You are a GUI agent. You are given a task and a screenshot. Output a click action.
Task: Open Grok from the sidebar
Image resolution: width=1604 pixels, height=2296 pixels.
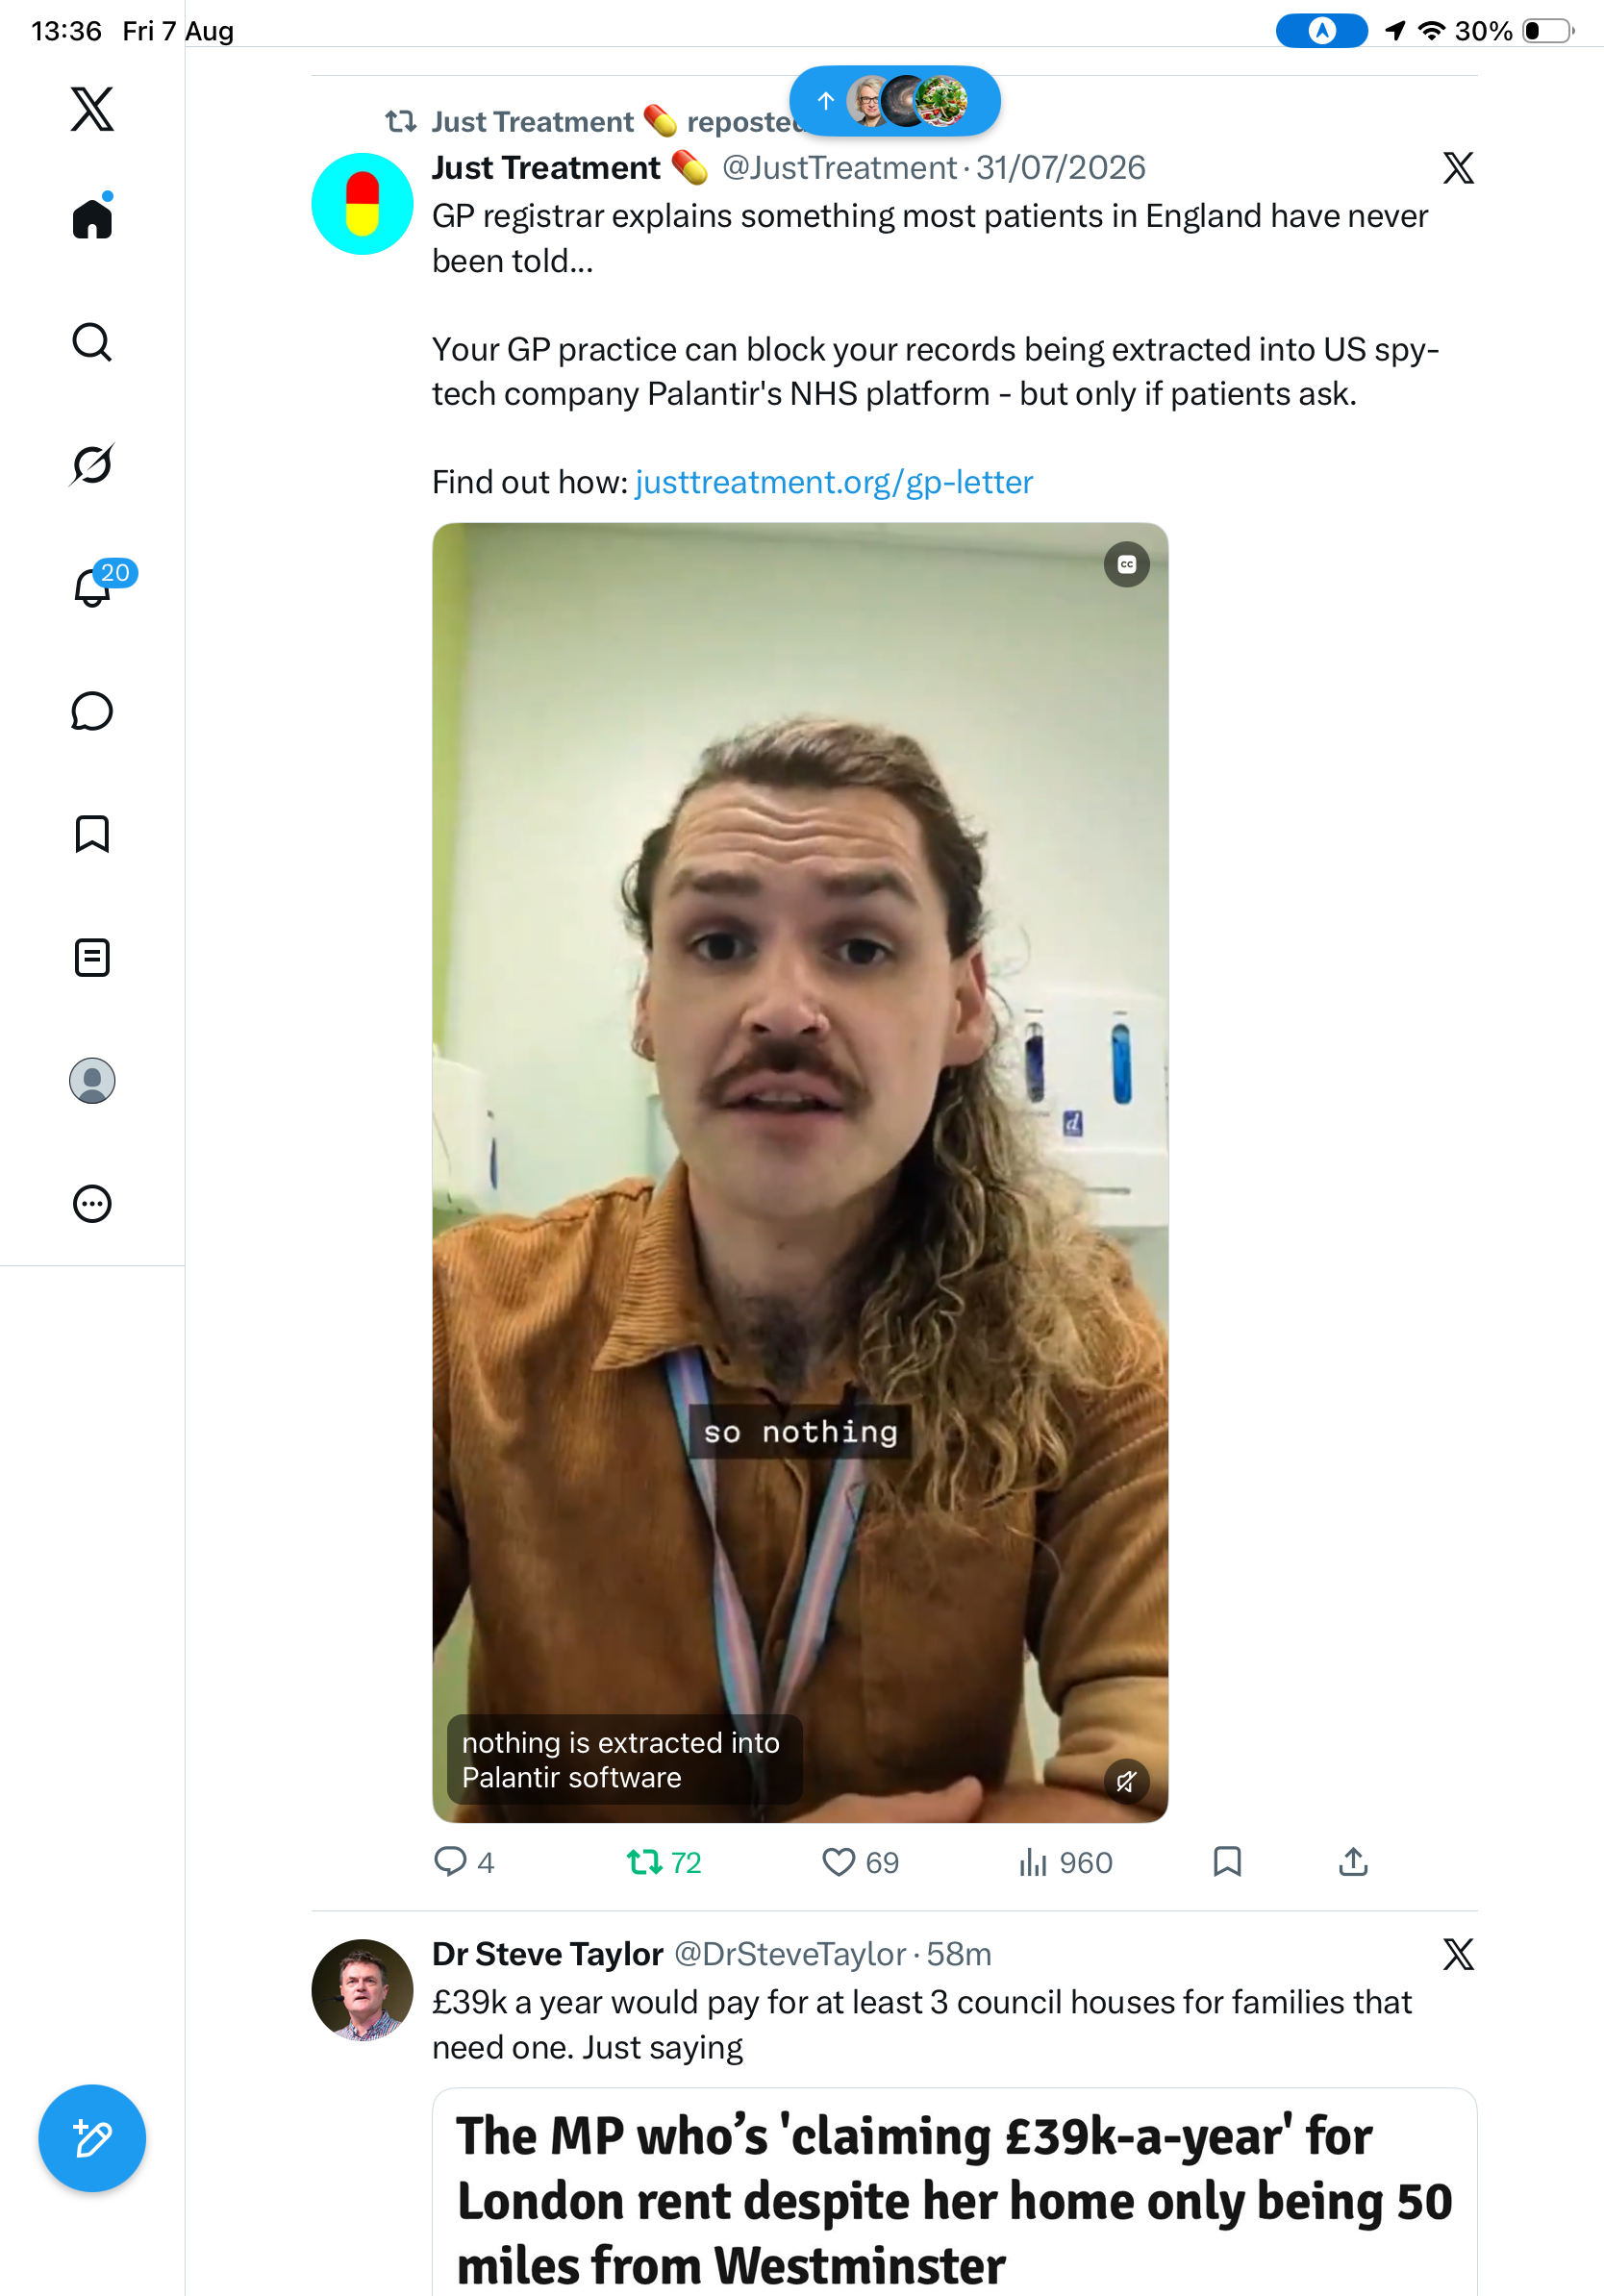coord(92,464)
